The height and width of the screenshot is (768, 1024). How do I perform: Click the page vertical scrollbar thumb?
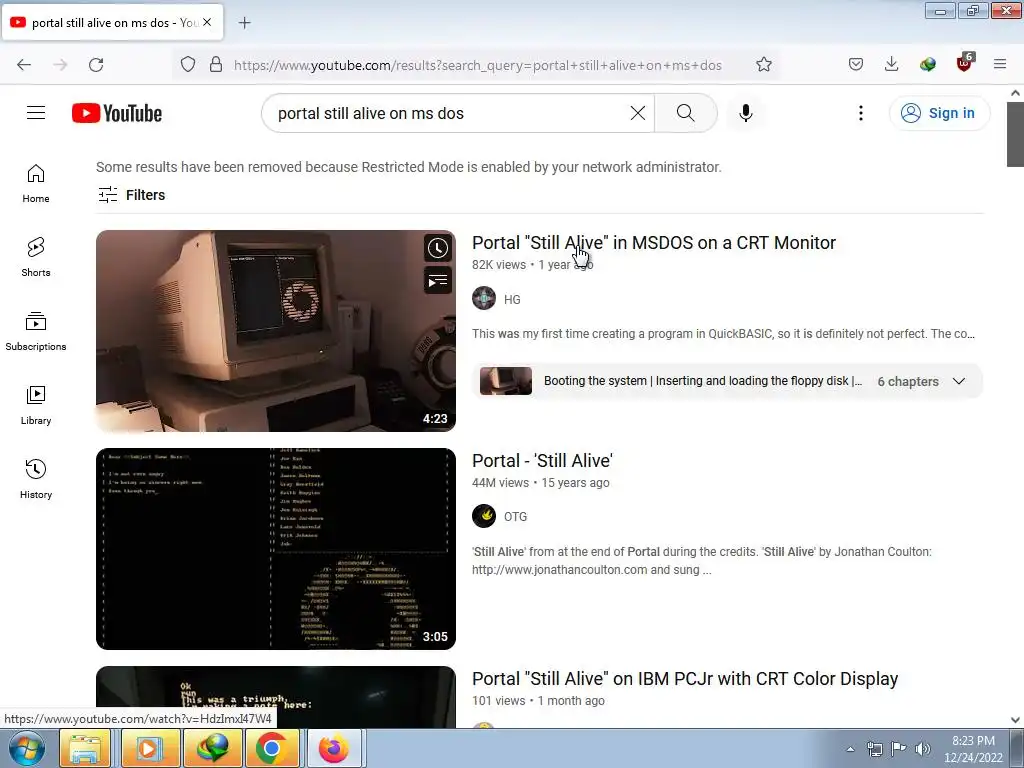coord(1015,135)
